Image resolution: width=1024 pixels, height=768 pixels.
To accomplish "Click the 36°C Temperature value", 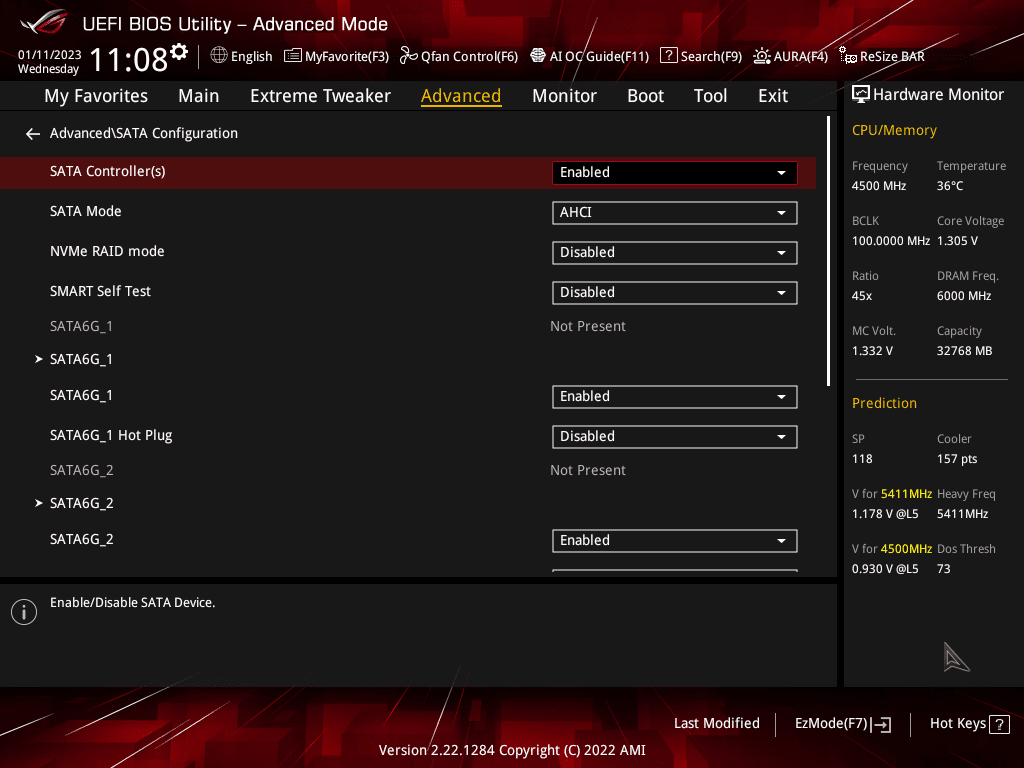I will [950, 186].
